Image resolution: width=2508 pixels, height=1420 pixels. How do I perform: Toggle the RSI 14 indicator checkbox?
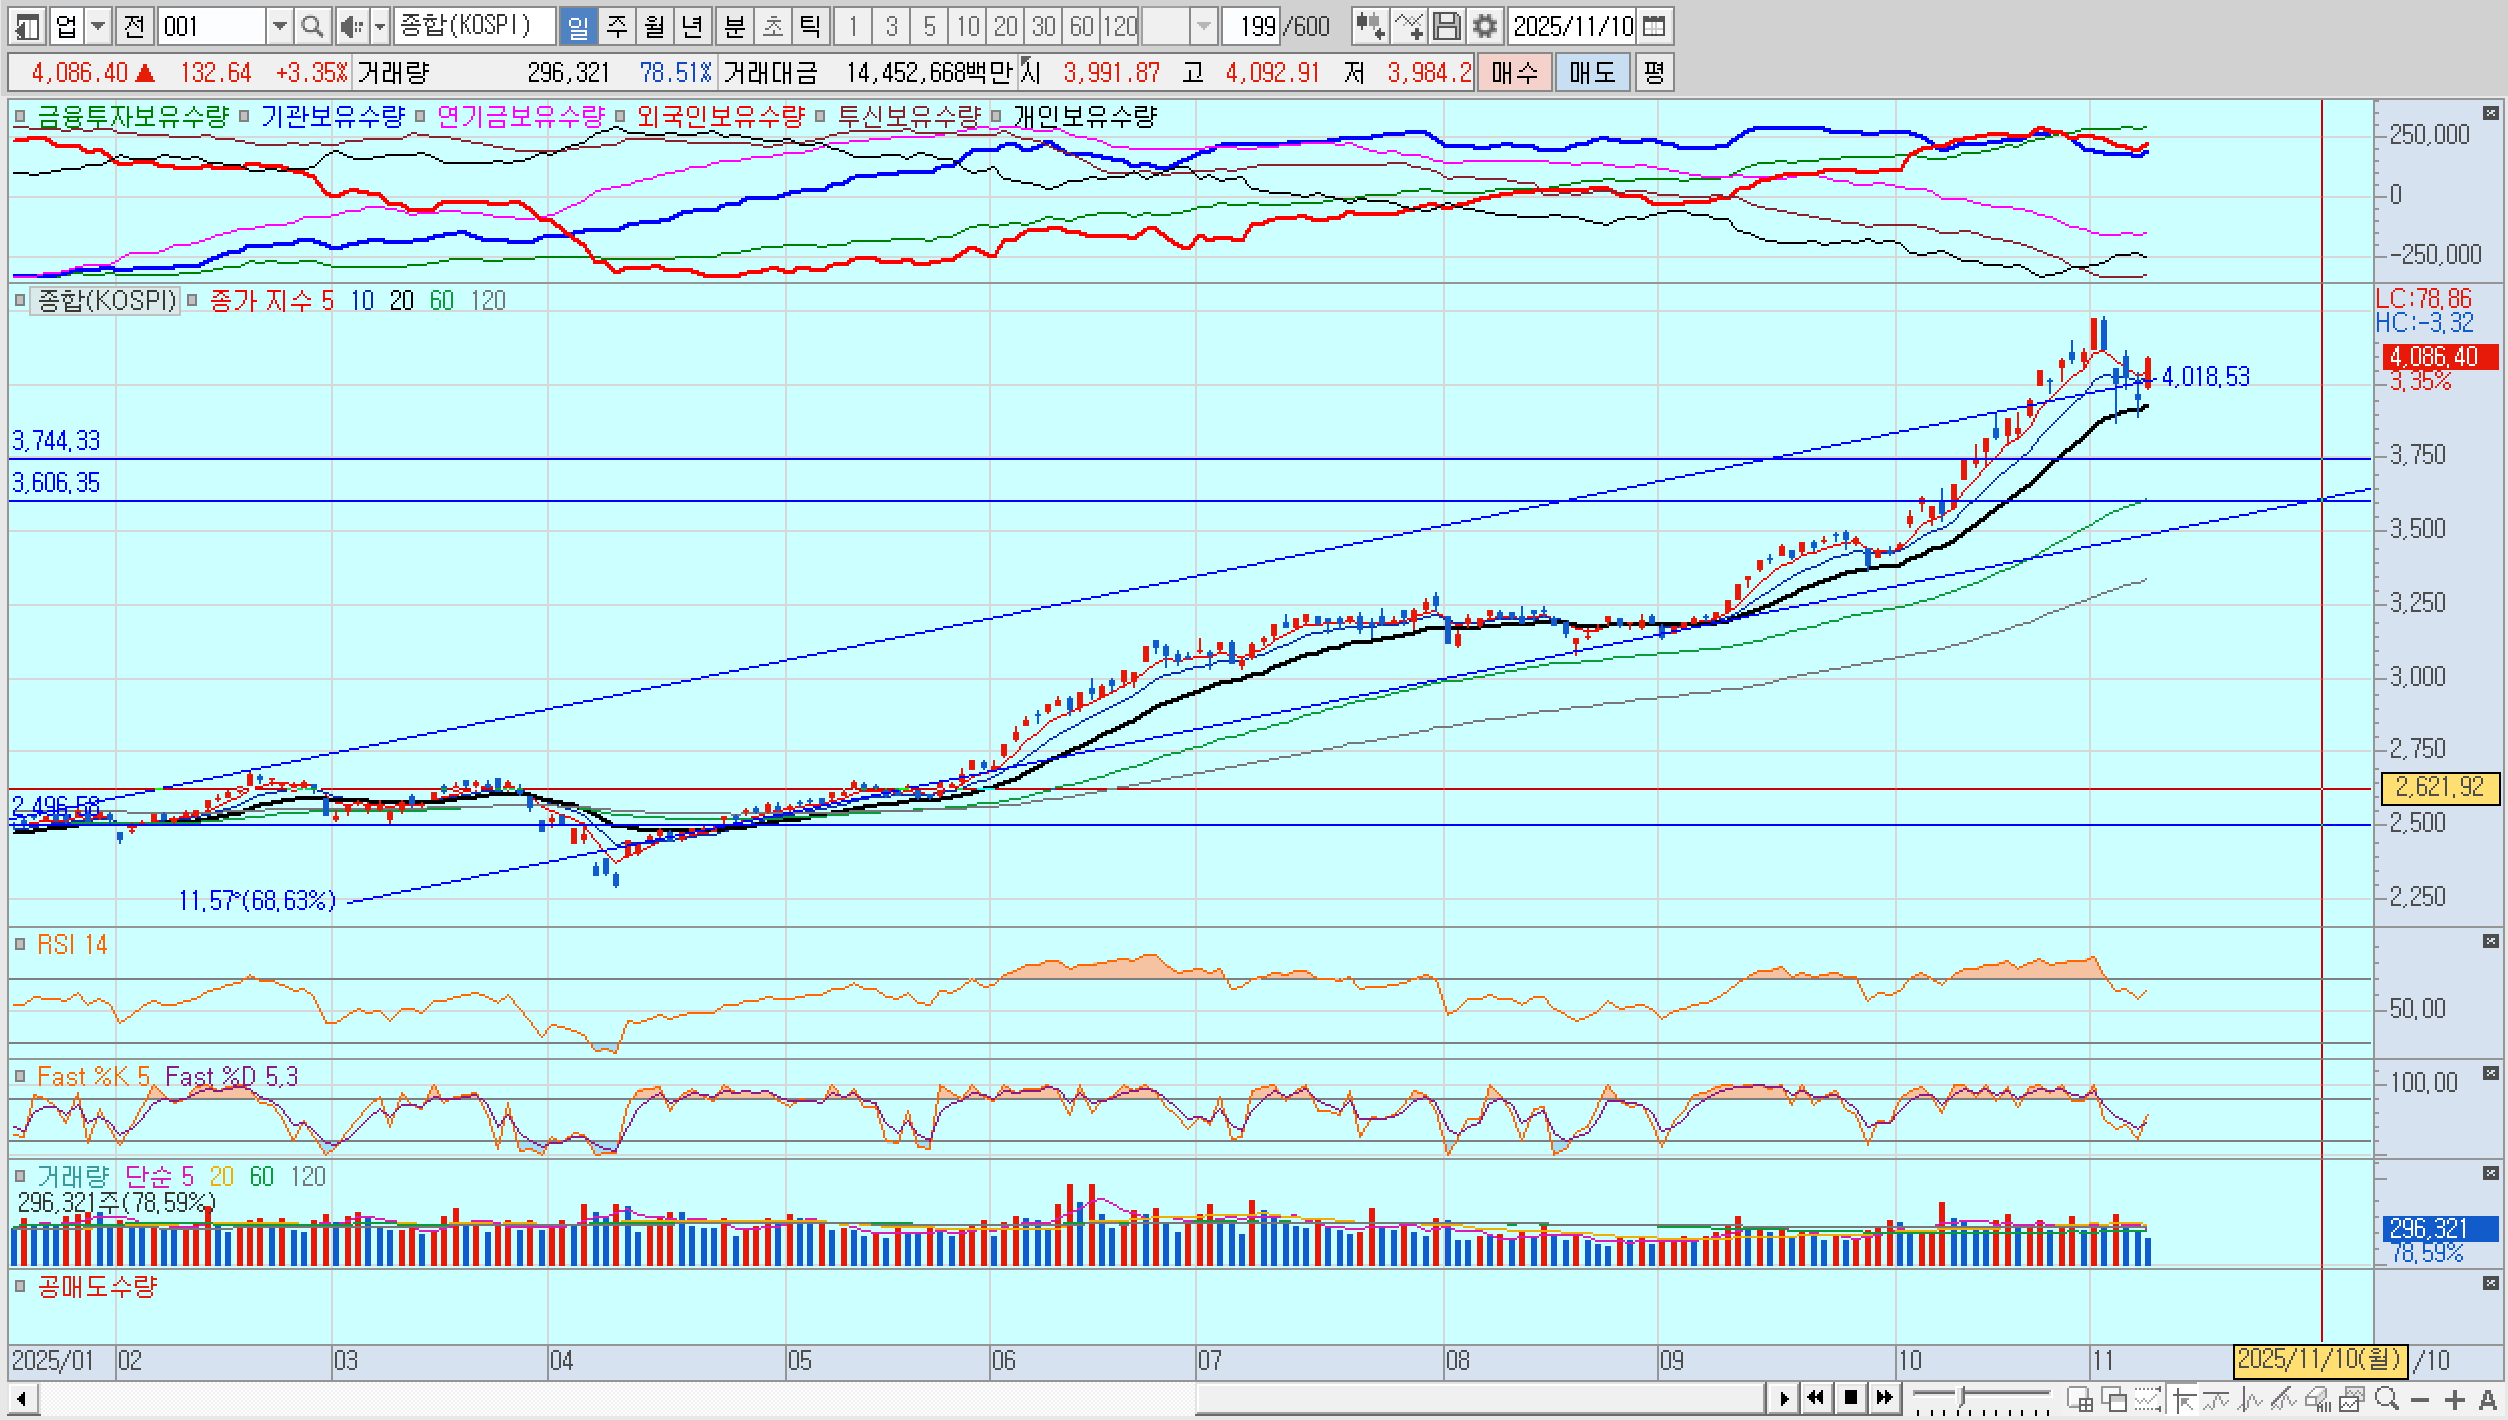(x=20, y=944)
